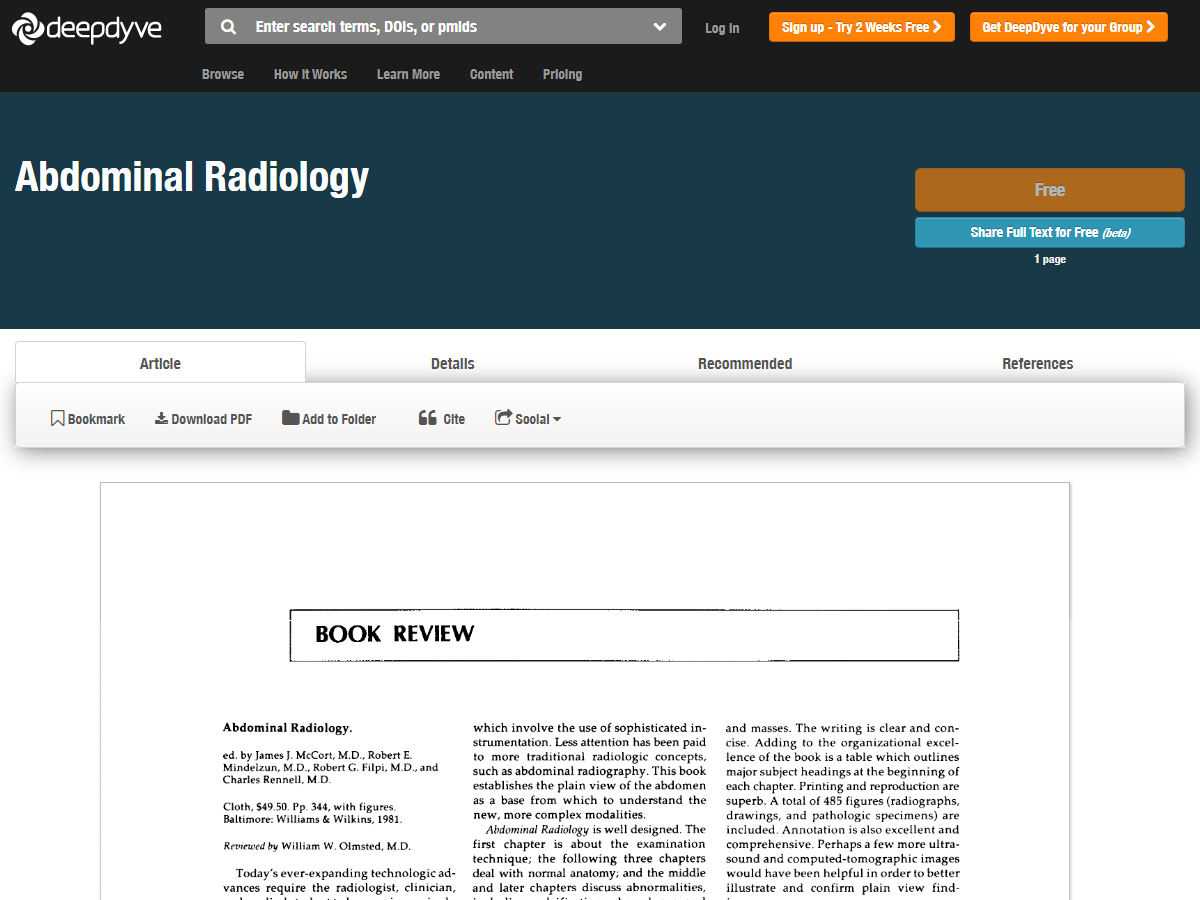Click the Cite quotation icon
This screenshot has height=900, width=1200.
coord(427,418)
